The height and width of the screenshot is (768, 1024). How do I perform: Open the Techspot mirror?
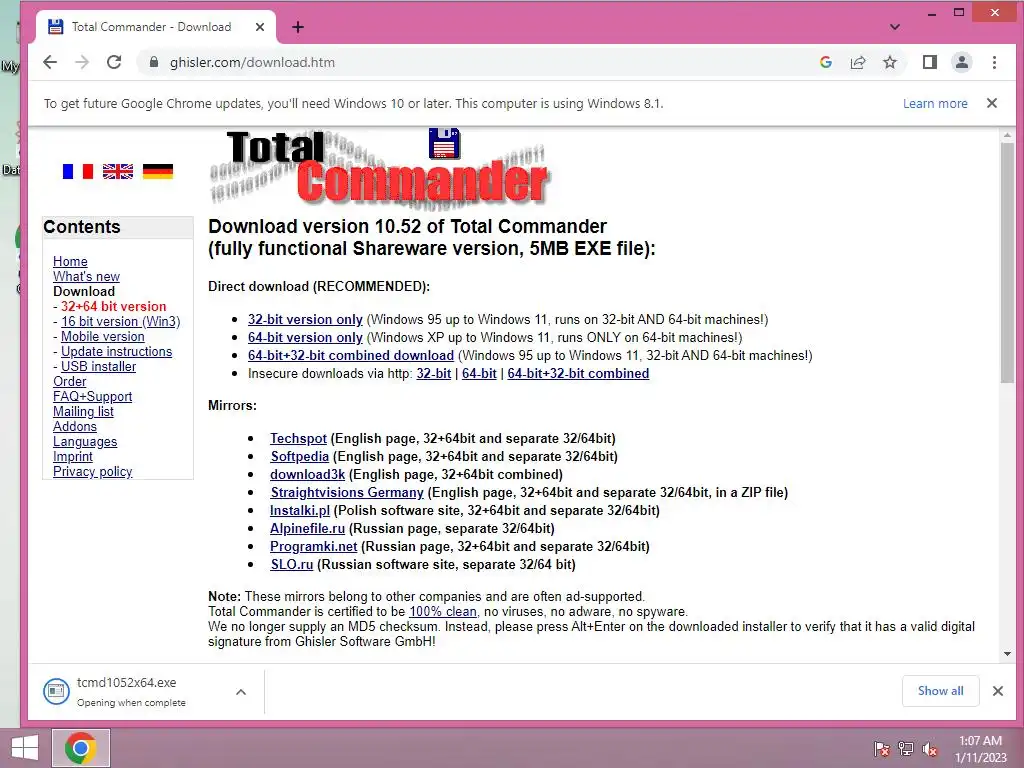point(298,438)
